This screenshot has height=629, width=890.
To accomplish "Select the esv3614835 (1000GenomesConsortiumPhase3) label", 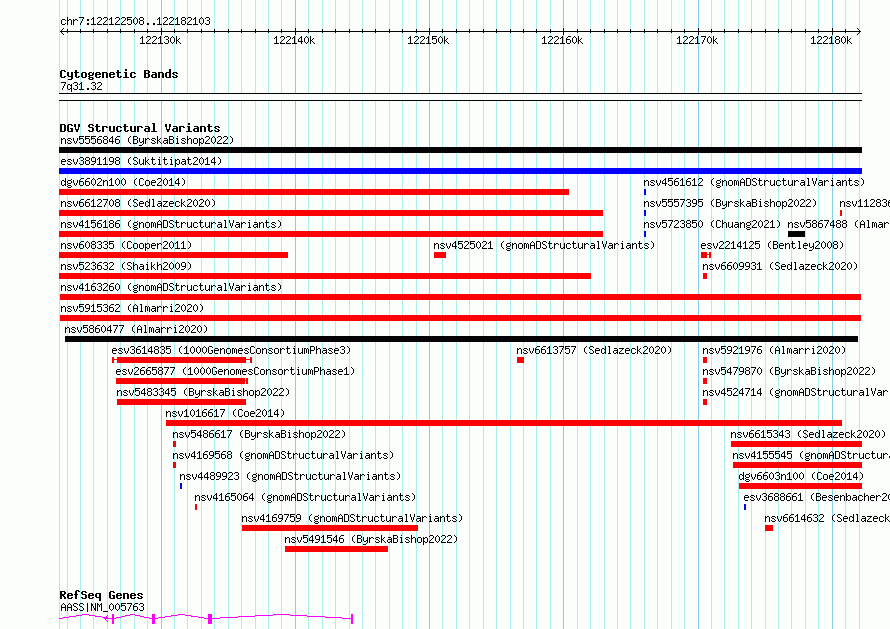I will [231, 350].
